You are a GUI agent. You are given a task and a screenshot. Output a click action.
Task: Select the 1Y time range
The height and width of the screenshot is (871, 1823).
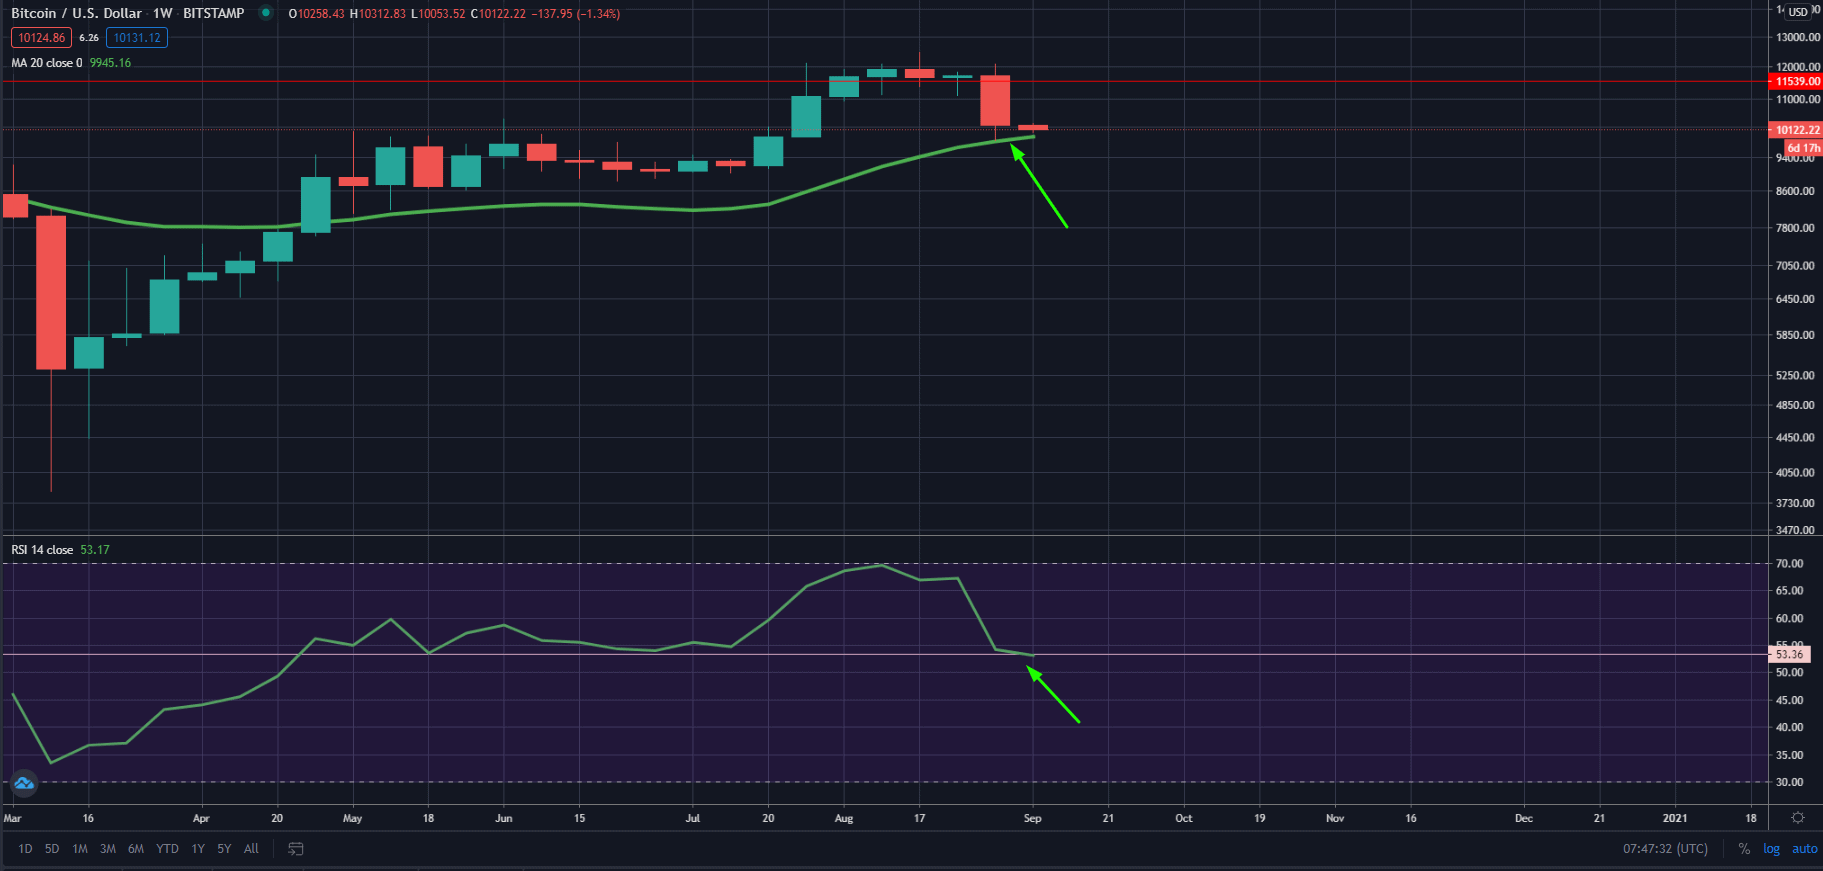pos(198,849)
